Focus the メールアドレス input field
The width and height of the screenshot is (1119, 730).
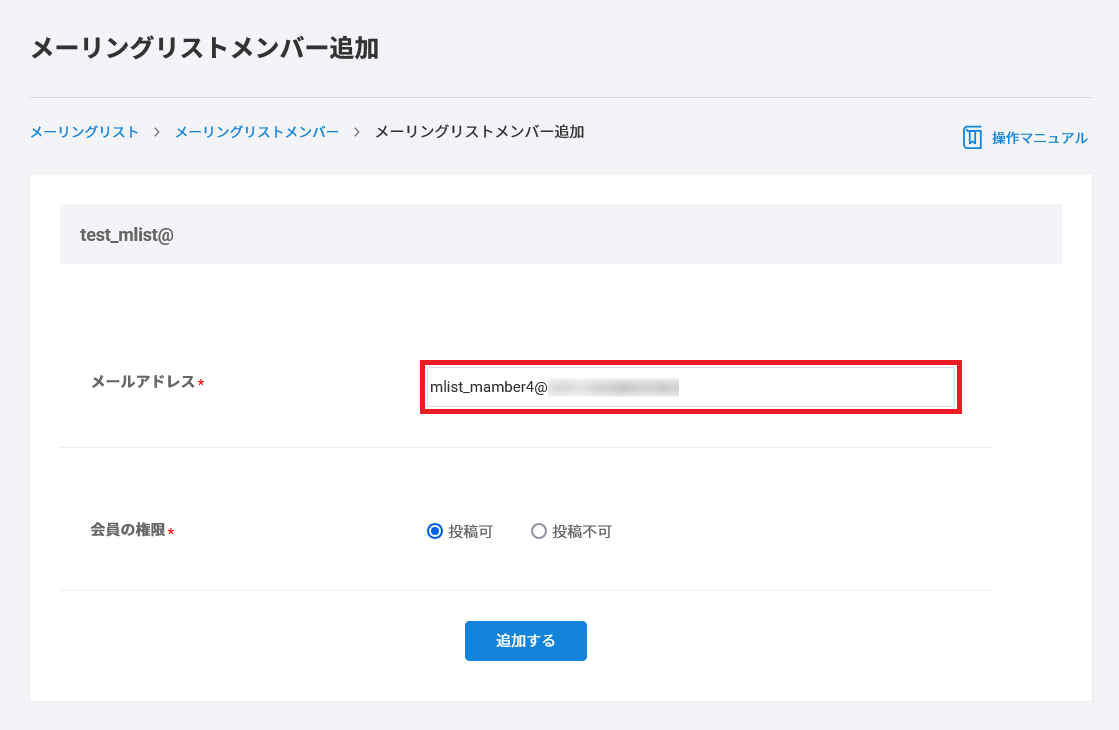[690, 387]
